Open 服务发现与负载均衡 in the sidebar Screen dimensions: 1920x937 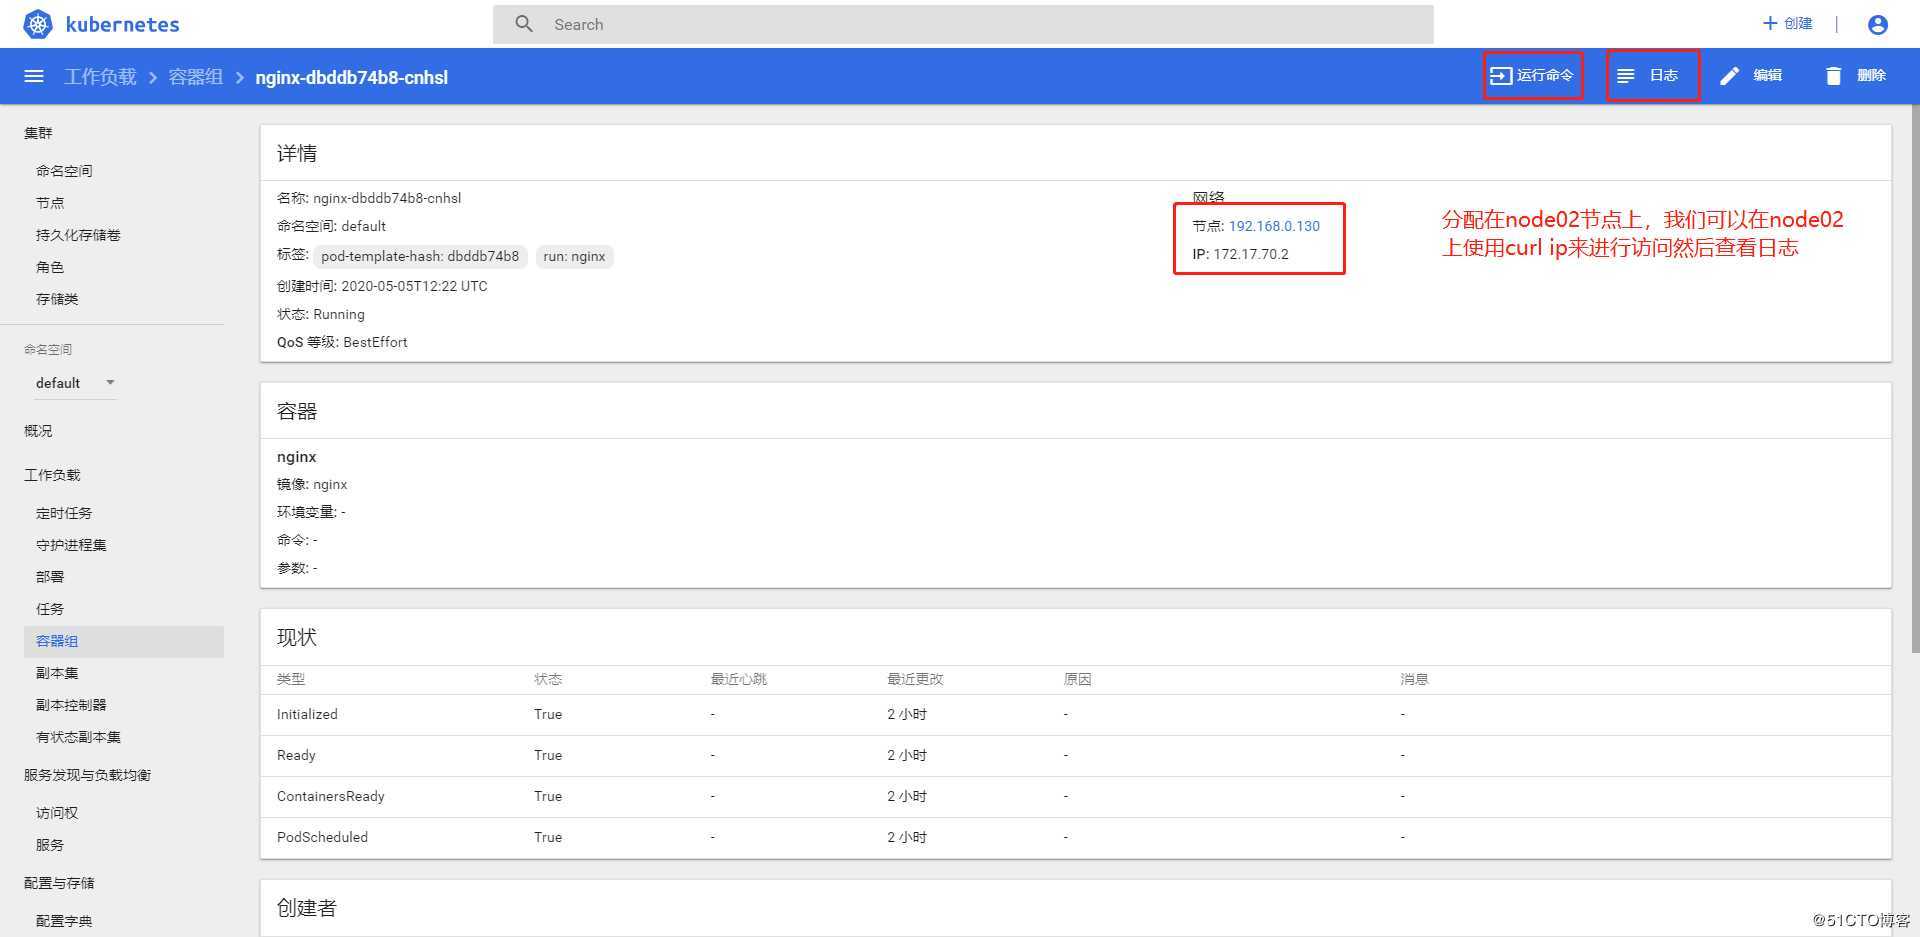pyautogui.click(x=87, y=775)
